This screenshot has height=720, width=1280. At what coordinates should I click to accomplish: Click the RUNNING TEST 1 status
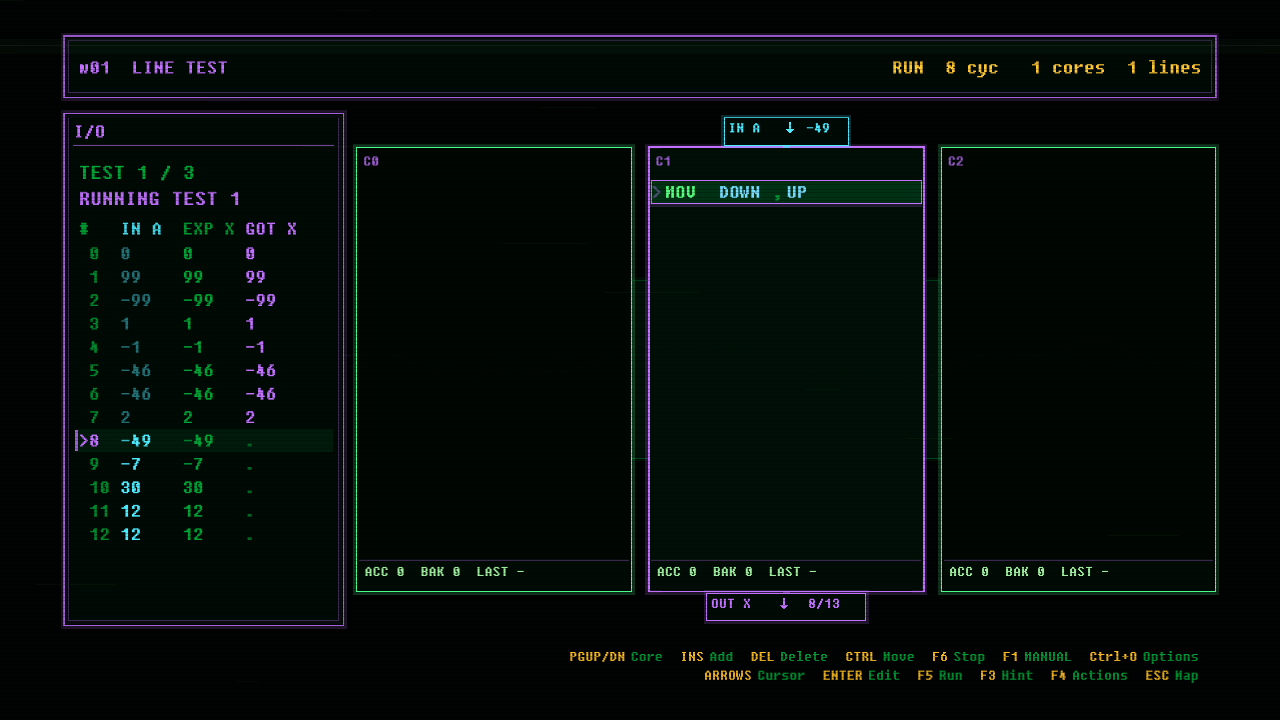click(x=160, y=199)
